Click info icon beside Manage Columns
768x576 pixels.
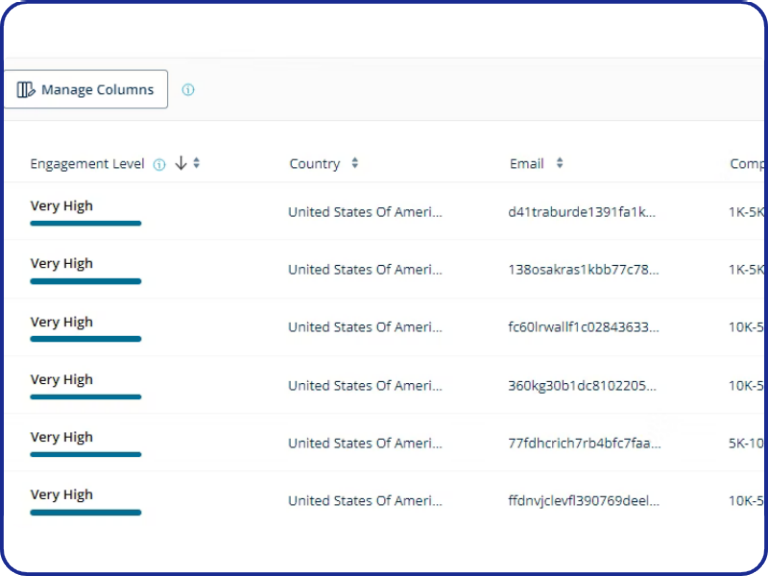[188, 90]
